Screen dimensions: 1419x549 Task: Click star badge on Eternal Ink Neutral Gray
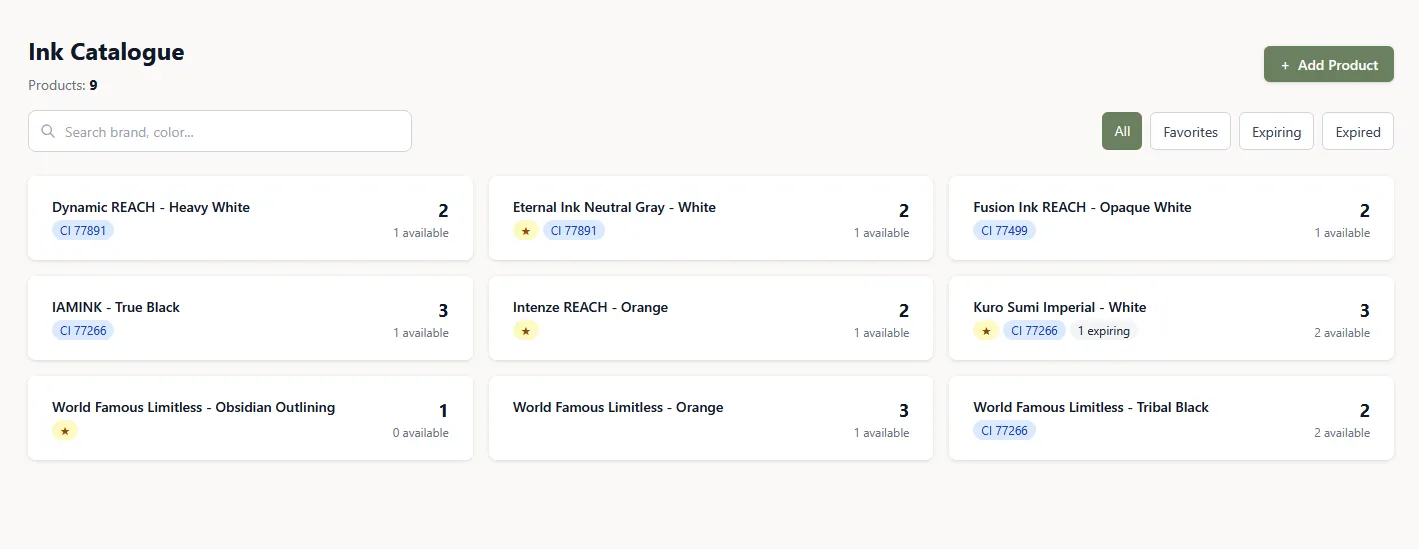pyautogui.click(x=526, y=231)
